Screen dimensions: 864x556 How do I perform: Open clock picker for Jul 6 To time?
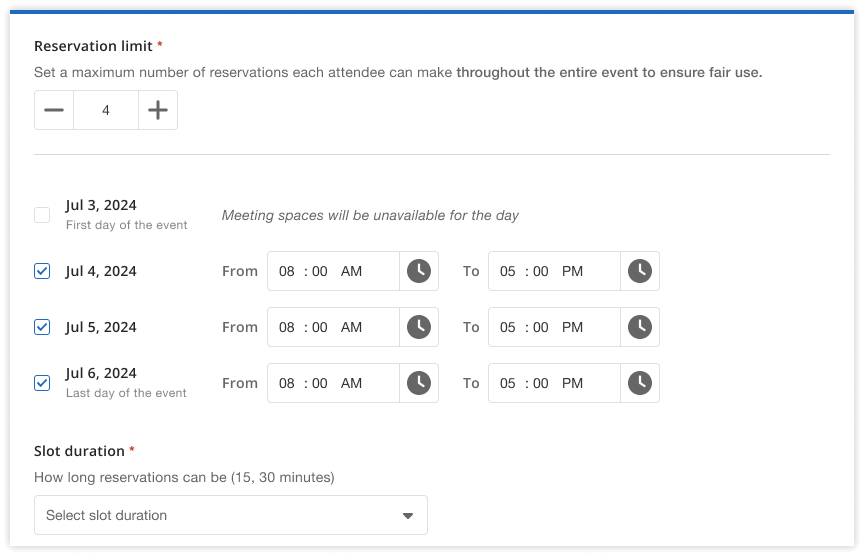click(x=639, y=383)
